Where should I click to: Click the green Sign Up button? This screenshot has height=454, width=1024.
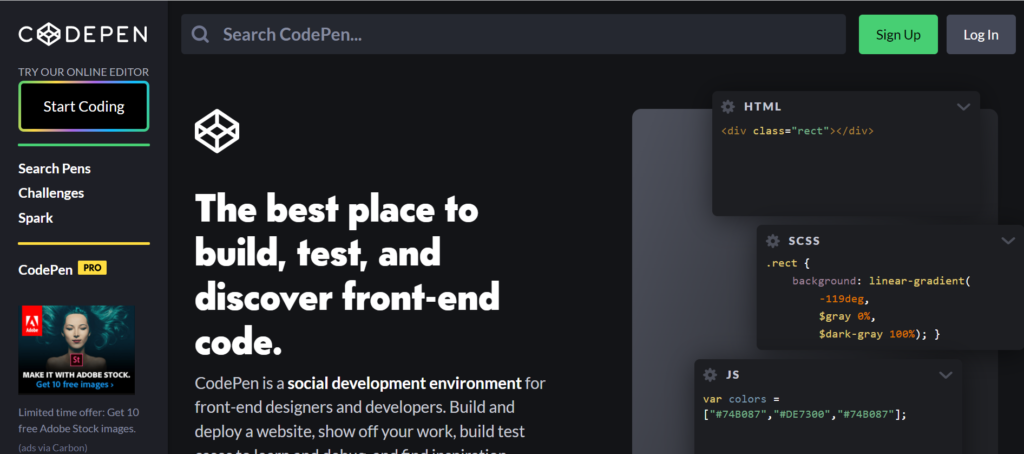898,35
